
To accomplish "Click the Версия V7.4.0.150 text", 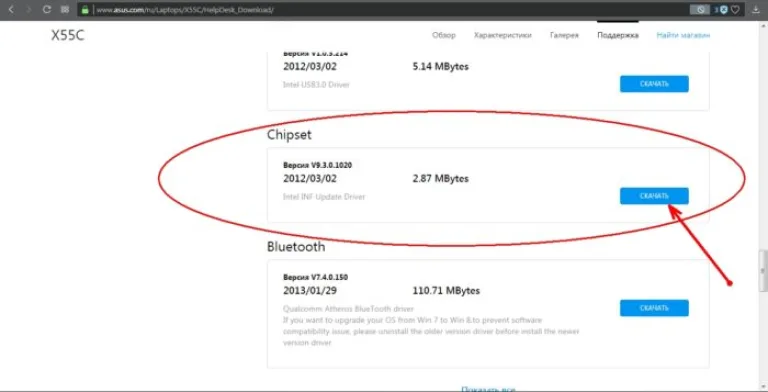I will coord(315,277).
